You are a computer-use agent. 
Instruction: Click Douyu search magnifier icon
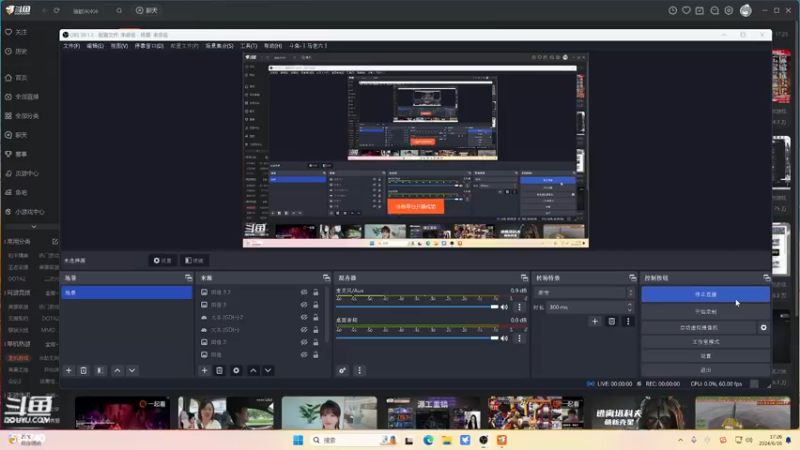(x=119, y=11)
